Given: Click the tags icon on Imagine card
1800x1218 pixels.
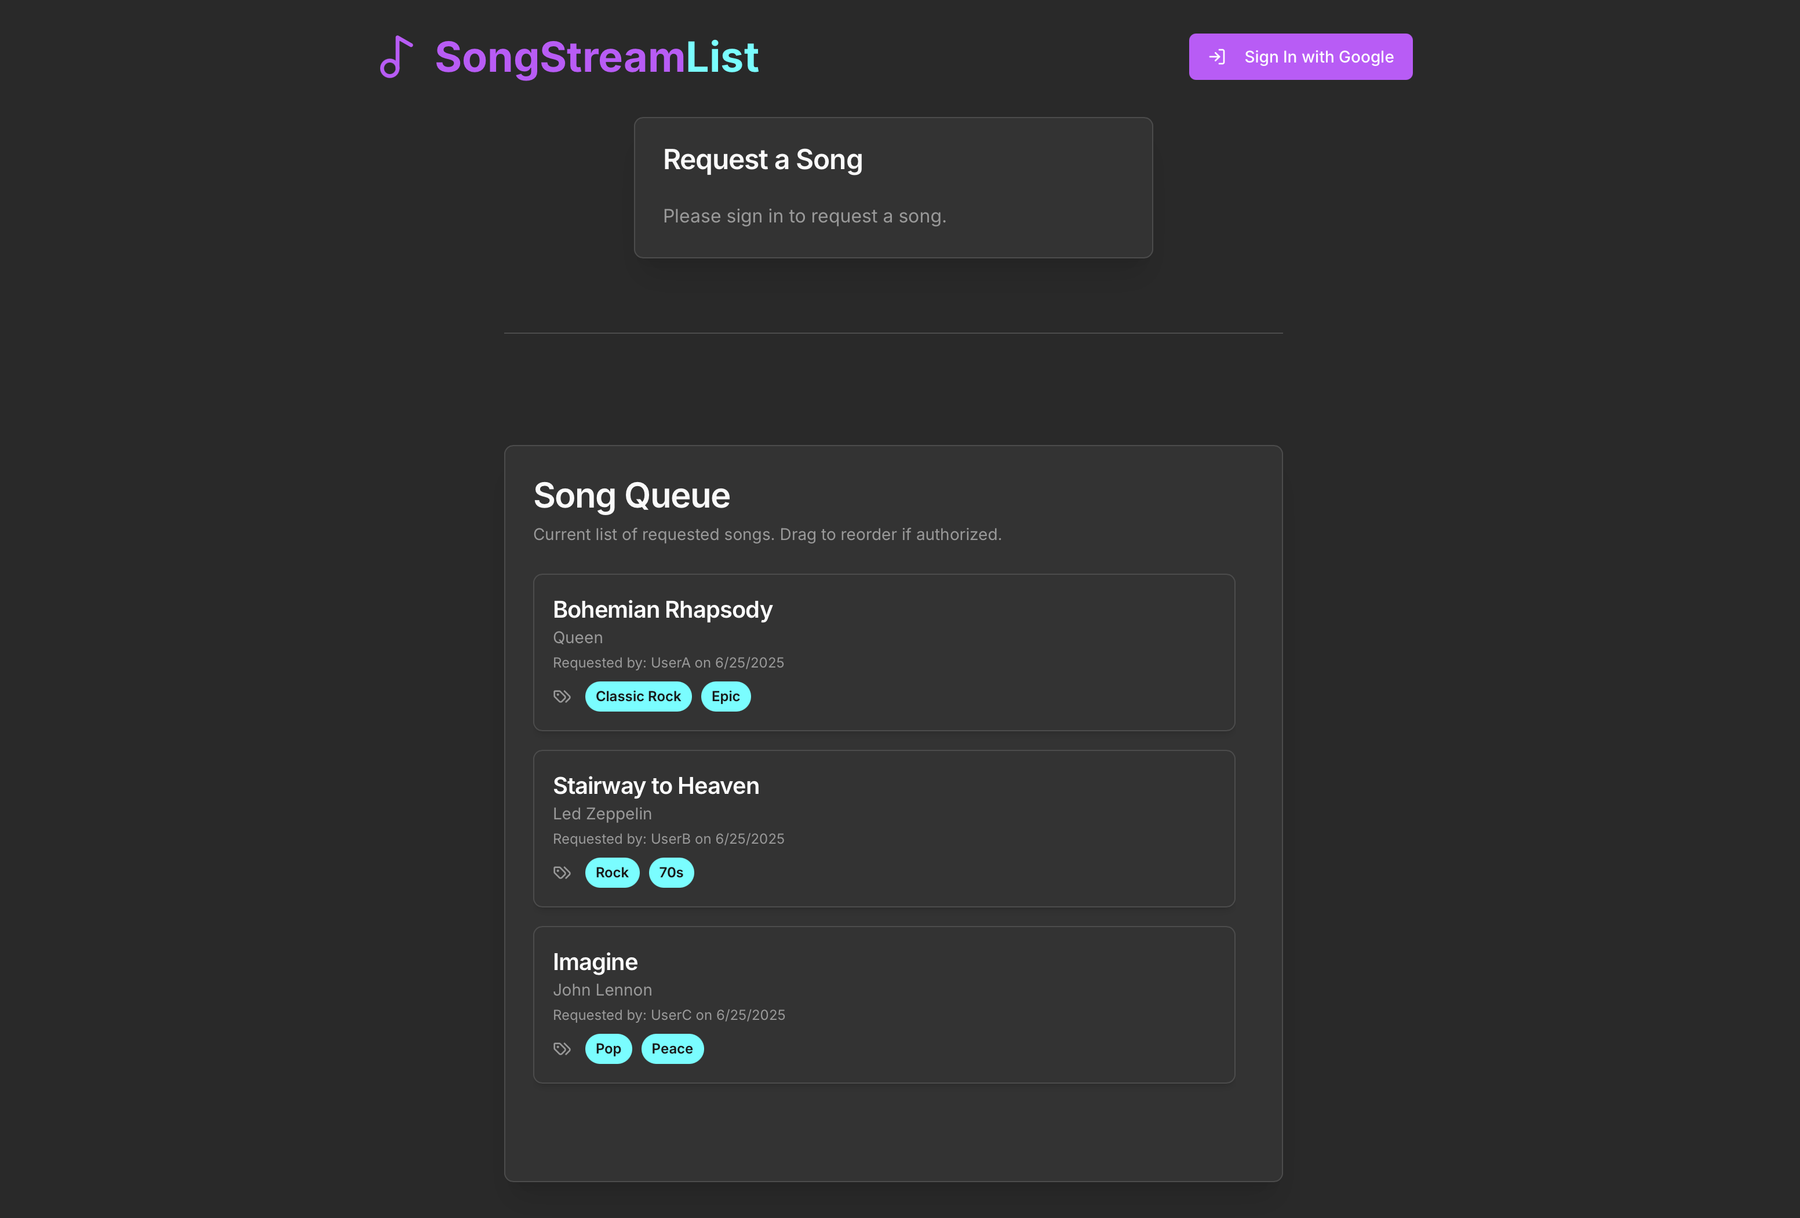Looking at the screenshot, I should (562, 1049).
